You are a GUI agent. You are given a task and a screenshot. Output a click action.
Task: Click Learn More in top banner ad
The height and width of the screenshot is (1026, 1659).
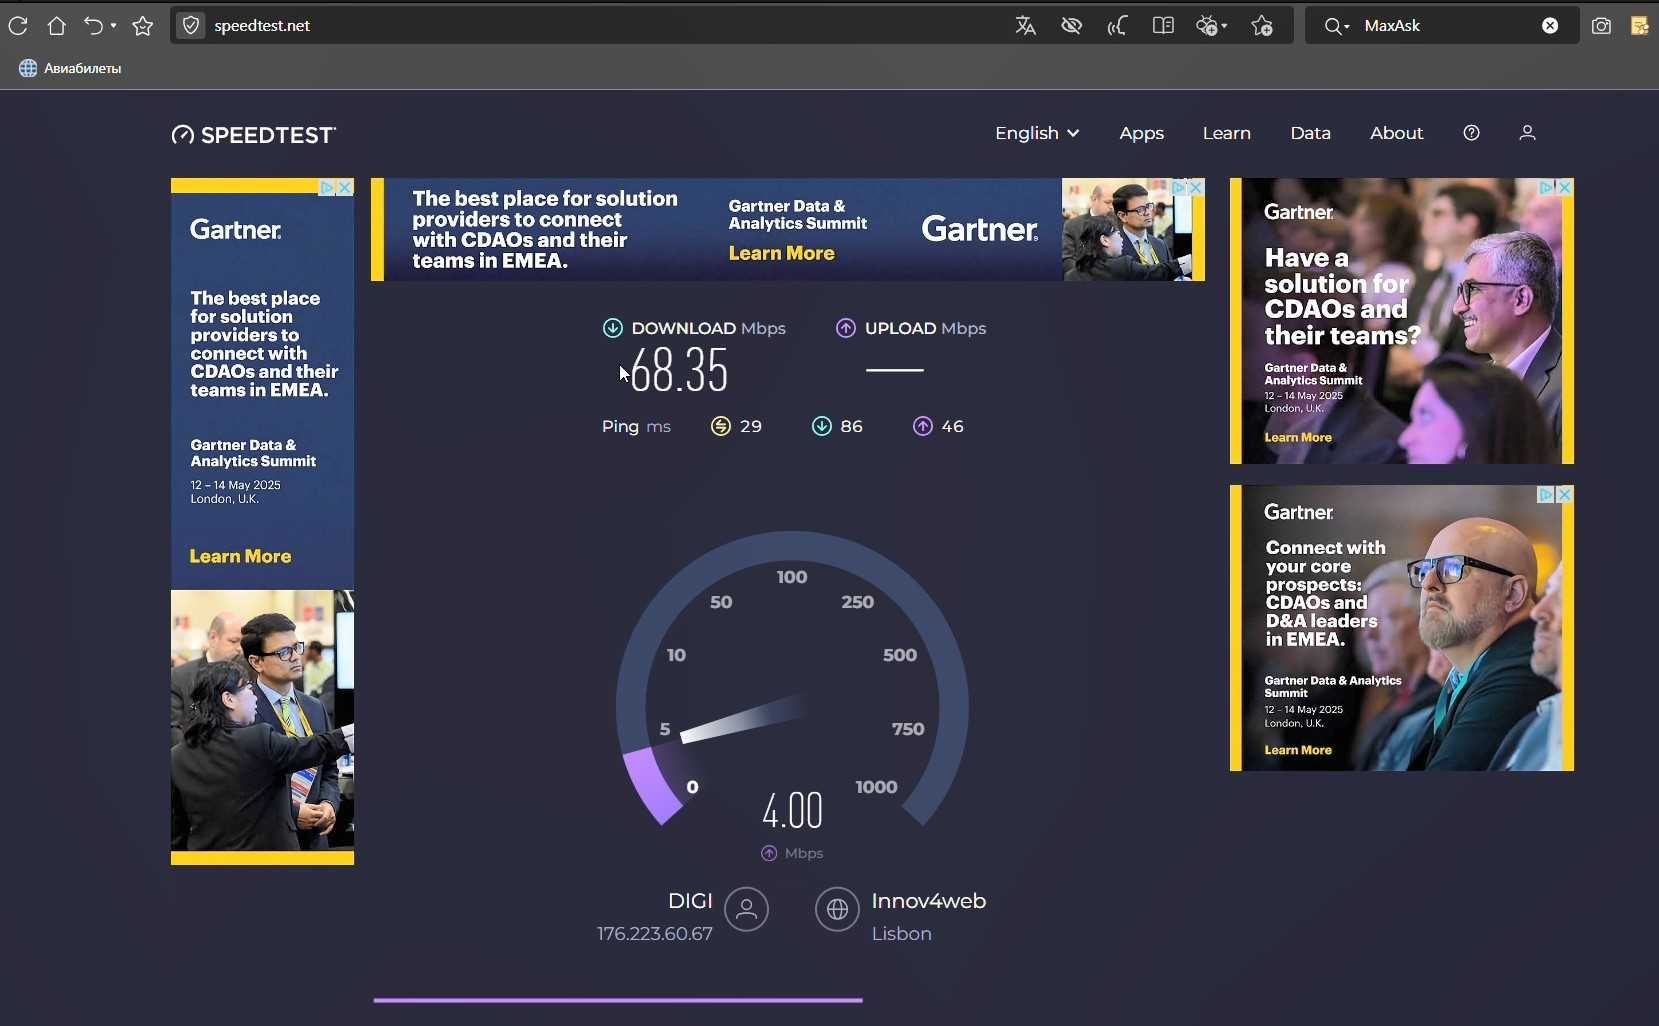click(781, 253)
